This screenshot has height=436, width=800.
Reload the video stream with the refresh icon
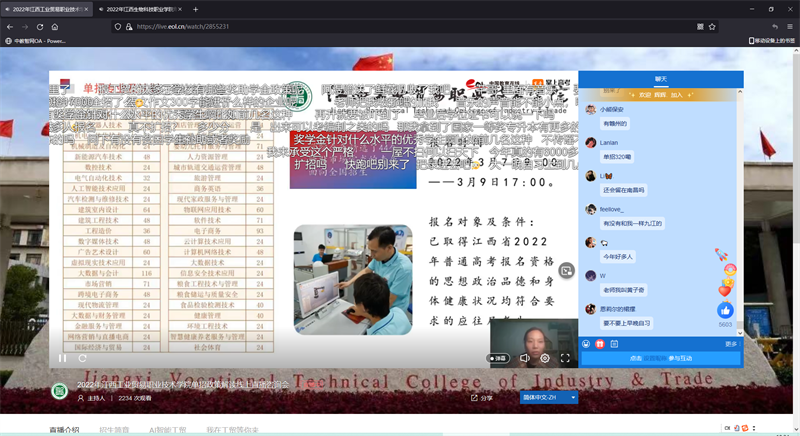pos(82,358)
